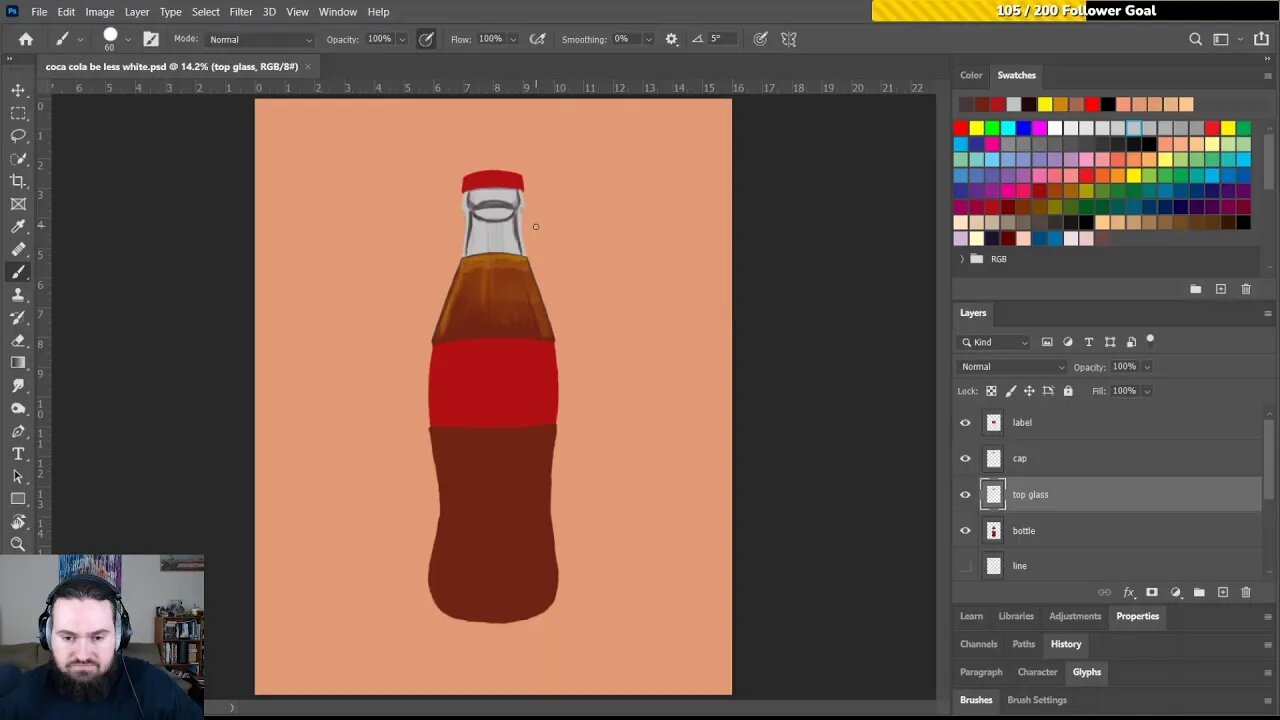Expand the RGB swatch group
Image resolution: width=1280 pixels, height=720 pixels.
pyautogui.click(x=962, y=259)
